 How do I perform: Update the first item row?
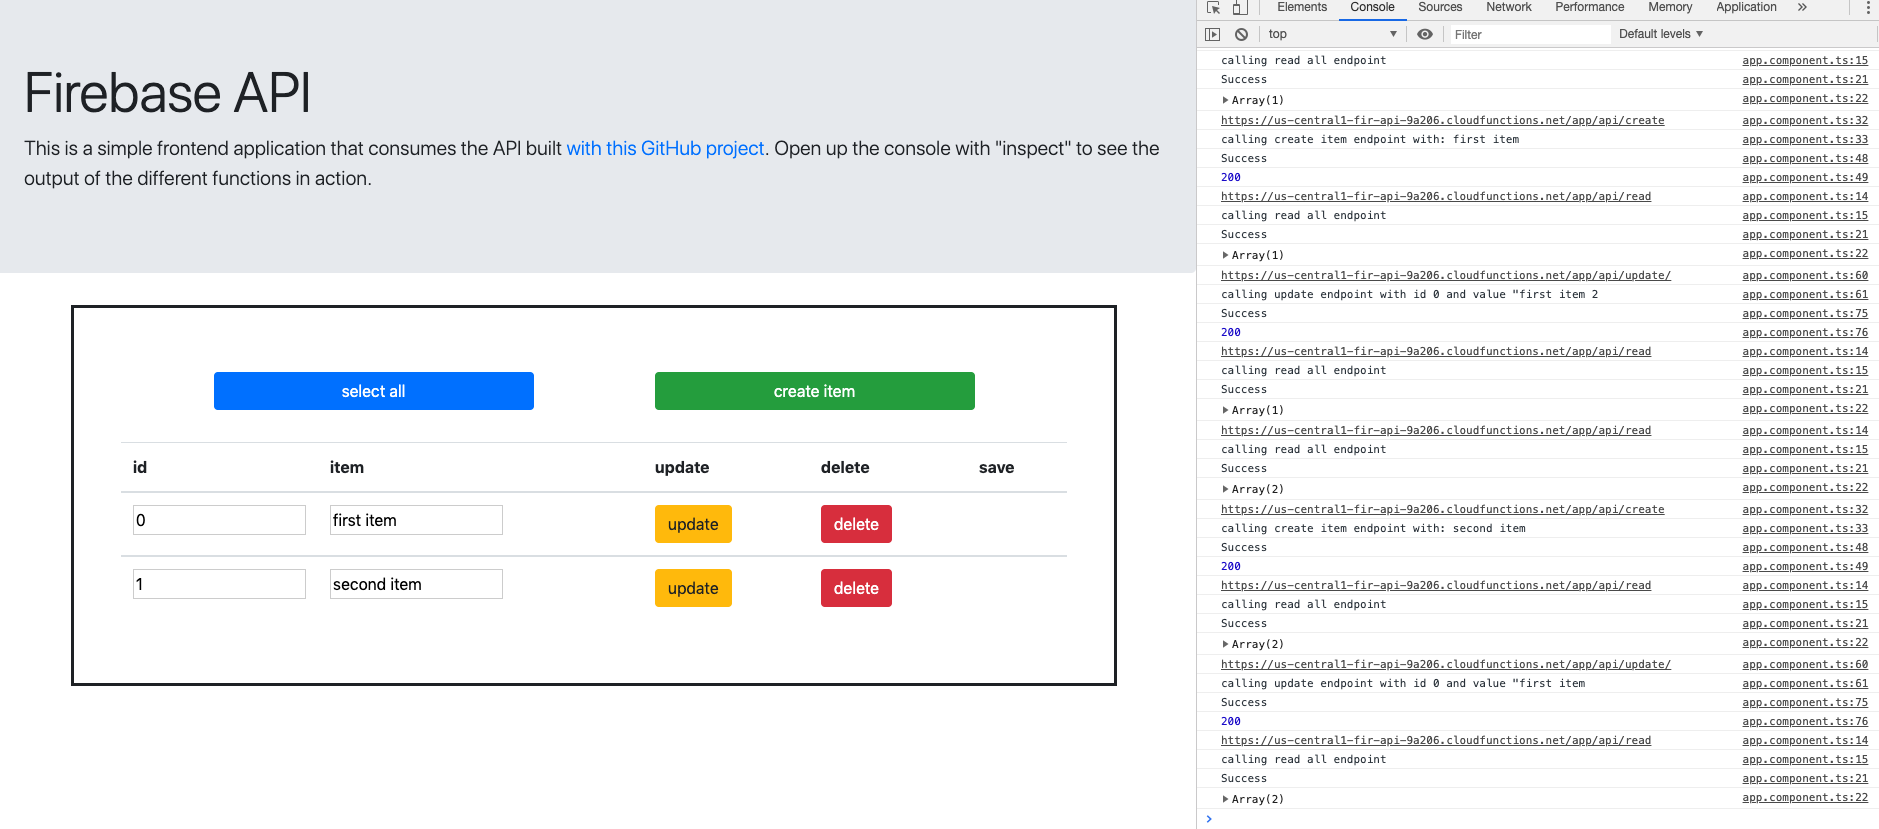(x=693, y=524)
